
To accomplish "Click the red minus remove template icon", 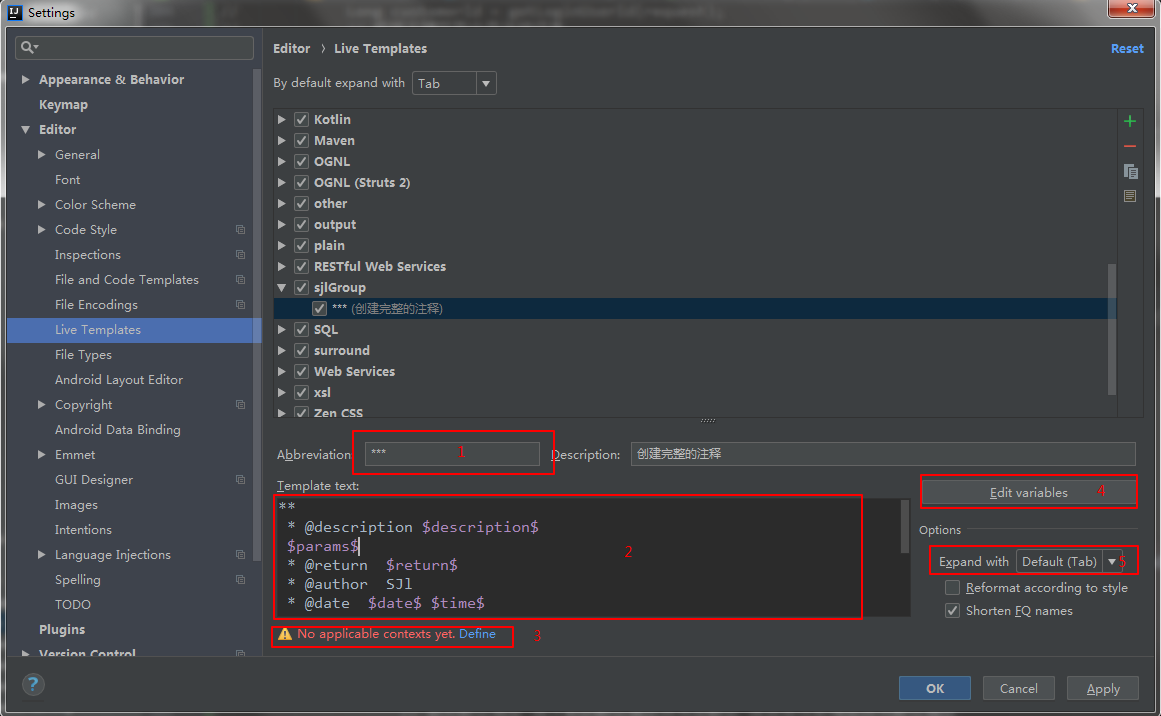I will 1130,146.
